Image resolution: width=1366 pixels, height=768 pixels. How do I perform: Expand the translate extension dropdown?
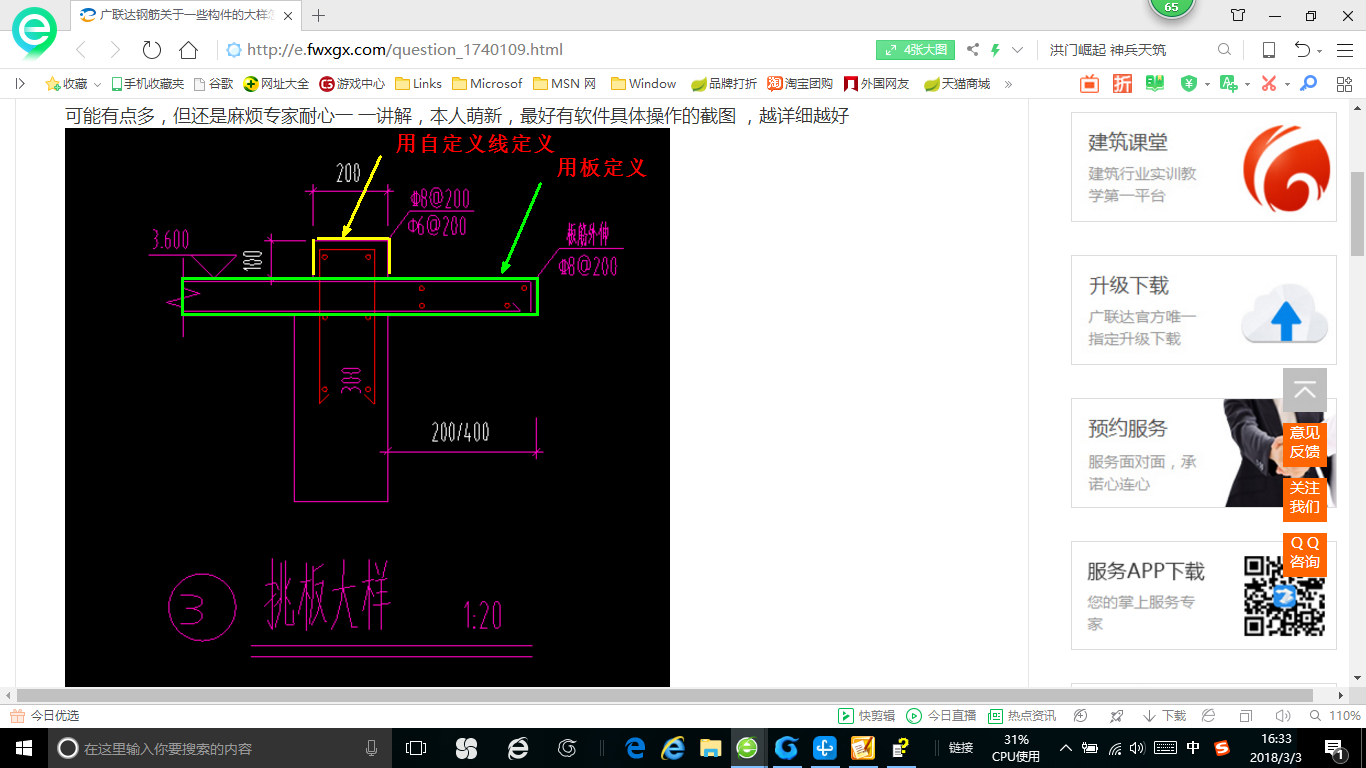pyautogui.click(x=1247, y=85)
